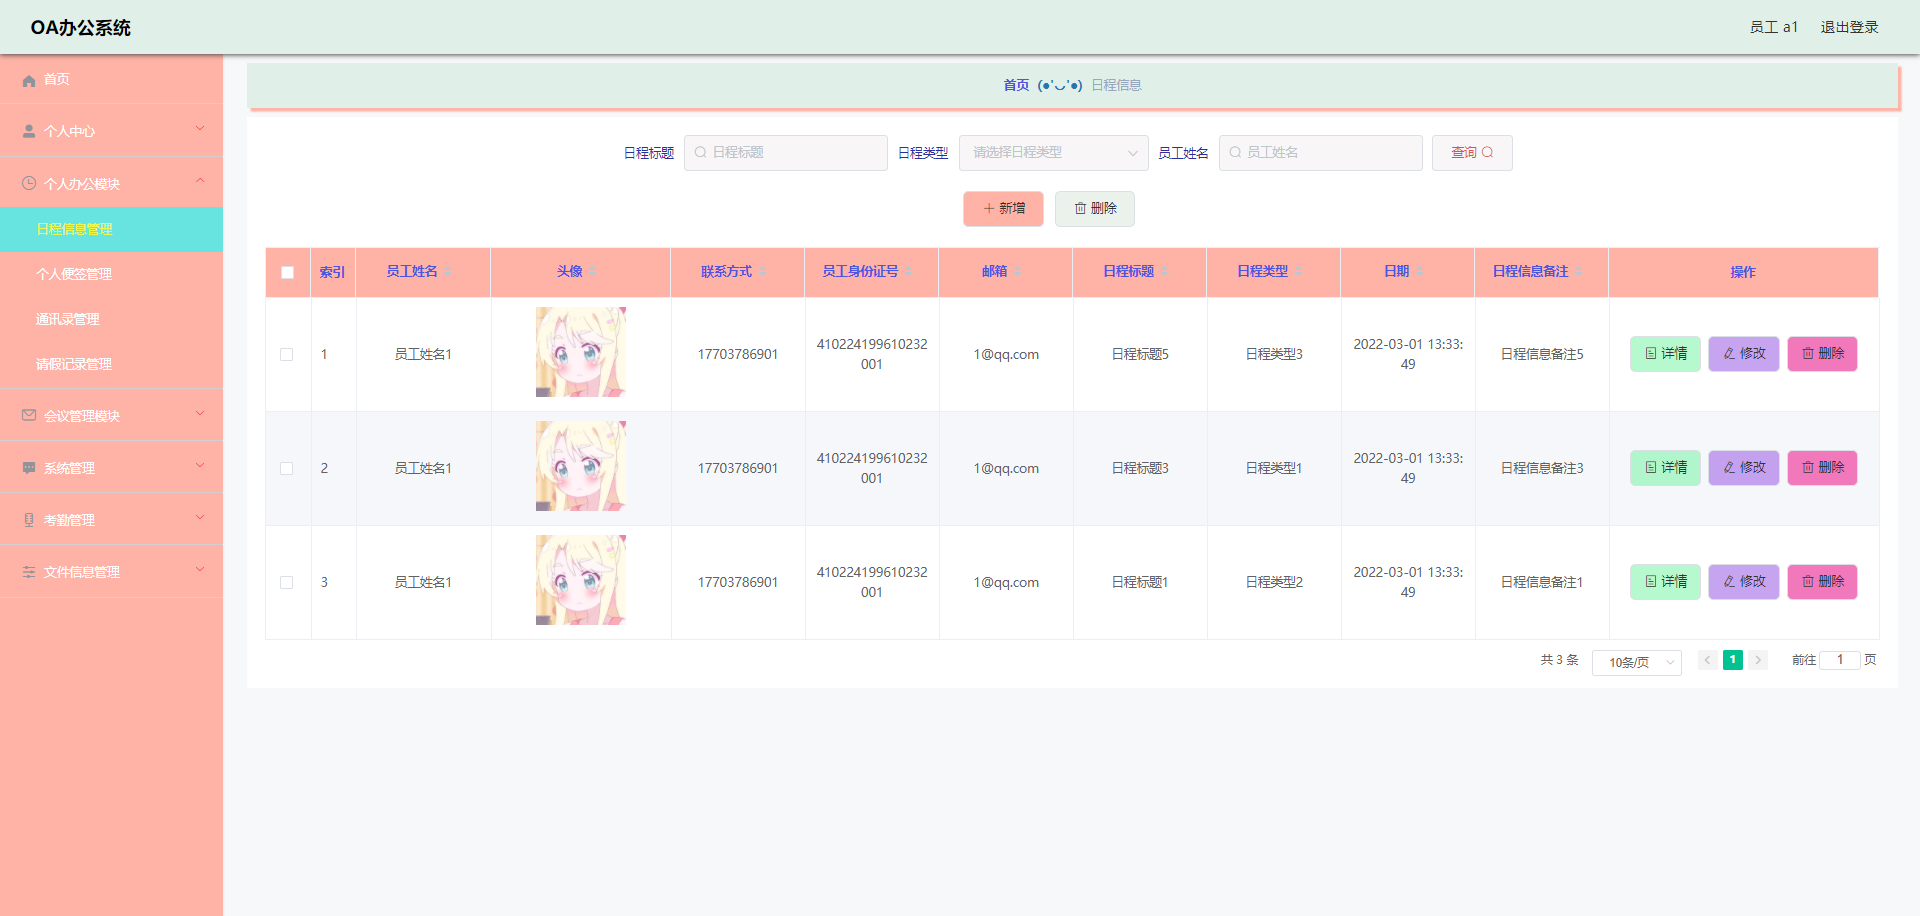
Task: Click 详情 button on row 1
Action: [1664, 353]
